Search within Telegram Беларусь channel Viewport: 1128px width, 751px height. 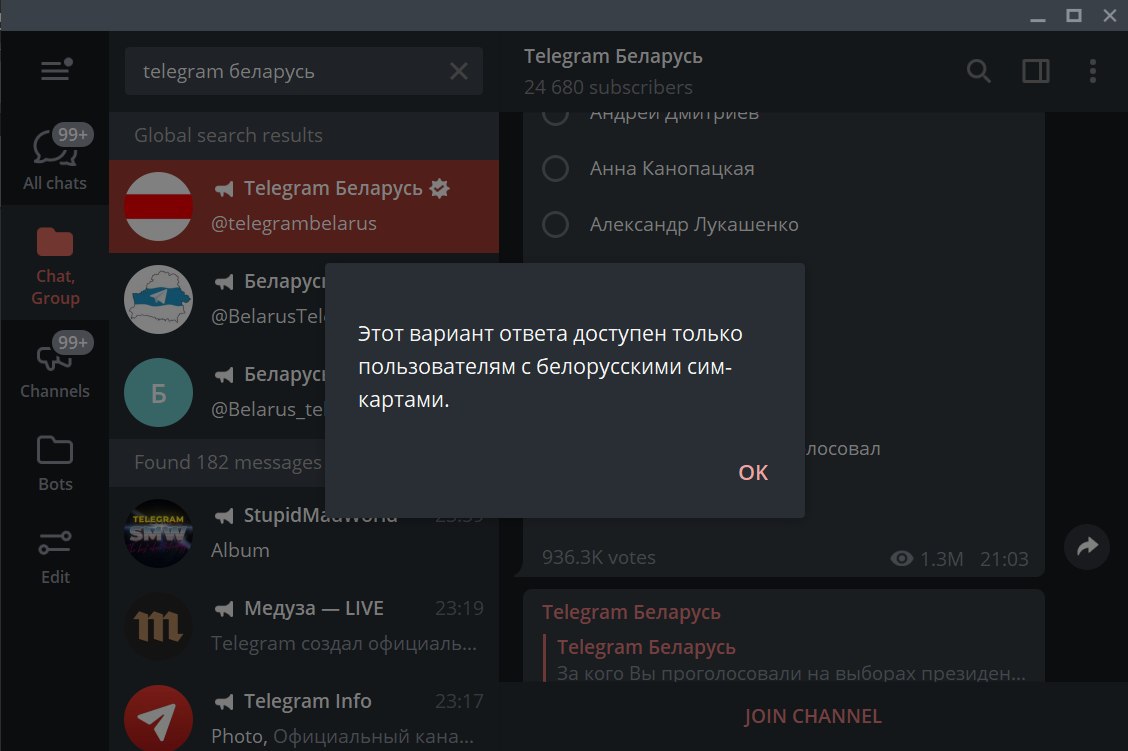978,71
